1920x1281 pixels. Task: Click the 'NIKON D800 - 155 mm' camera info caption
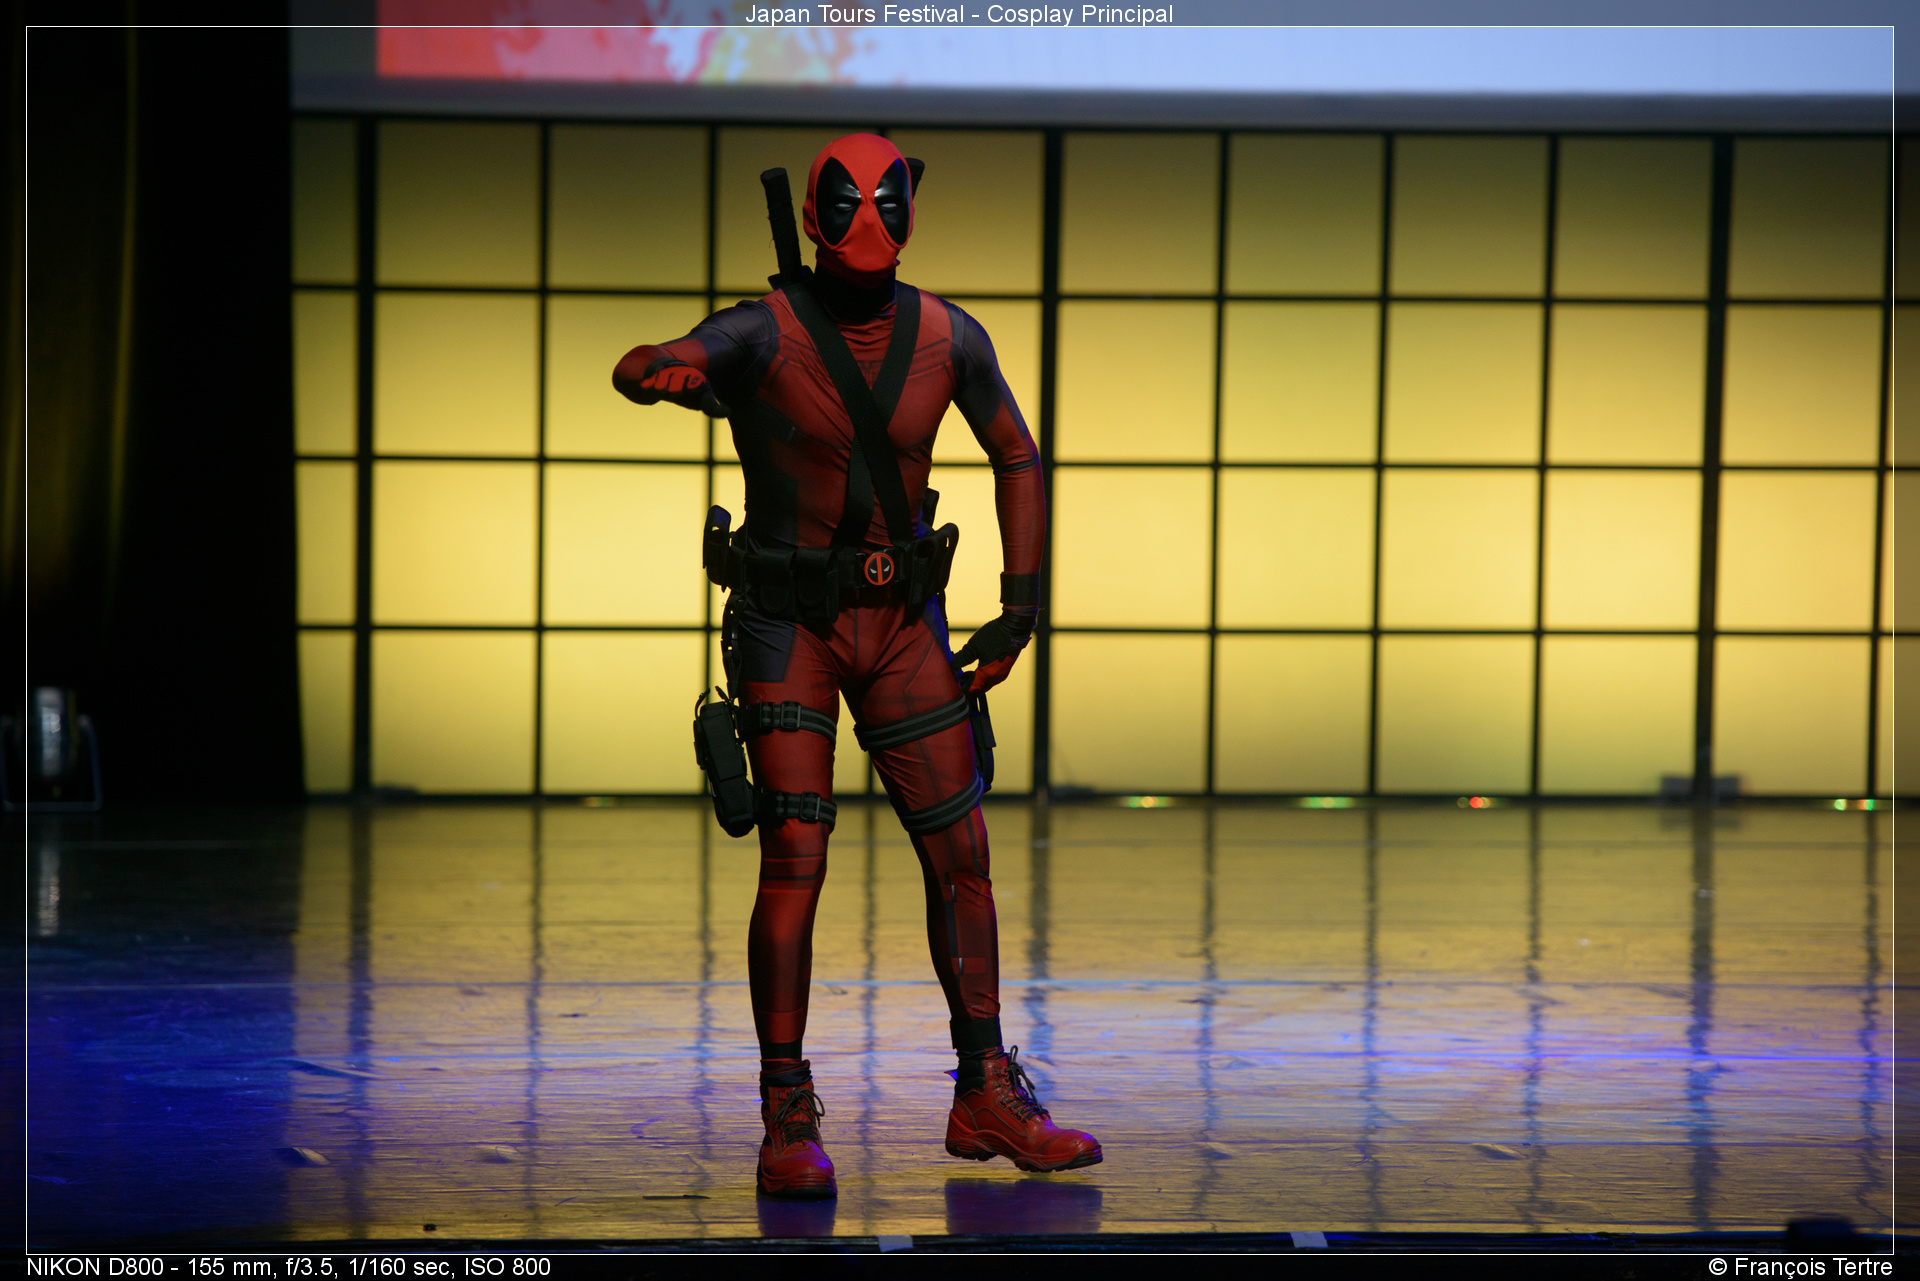(x=288, y=1267)
